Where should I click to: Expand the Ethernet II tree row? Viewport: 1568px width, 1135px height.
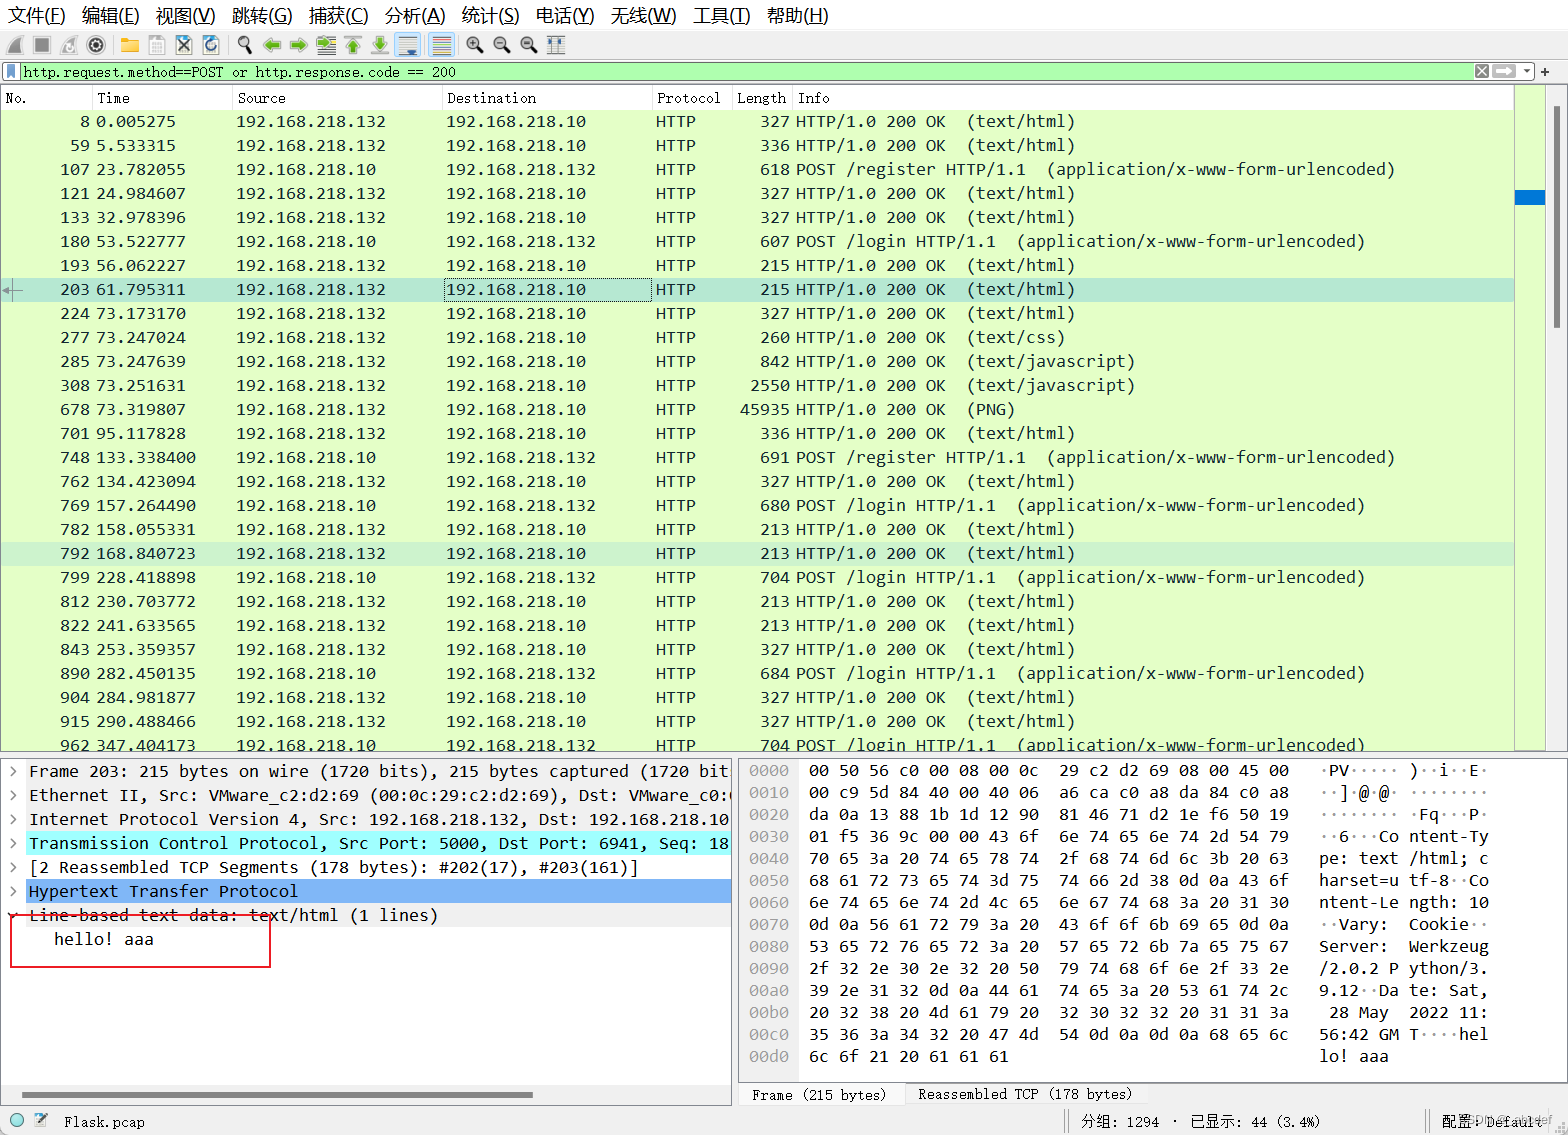(13, 795)
